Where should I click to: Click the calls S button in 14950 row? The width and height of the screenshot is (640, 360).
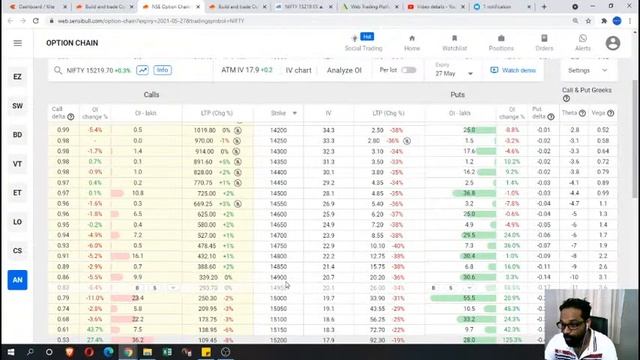click(155, 288)
